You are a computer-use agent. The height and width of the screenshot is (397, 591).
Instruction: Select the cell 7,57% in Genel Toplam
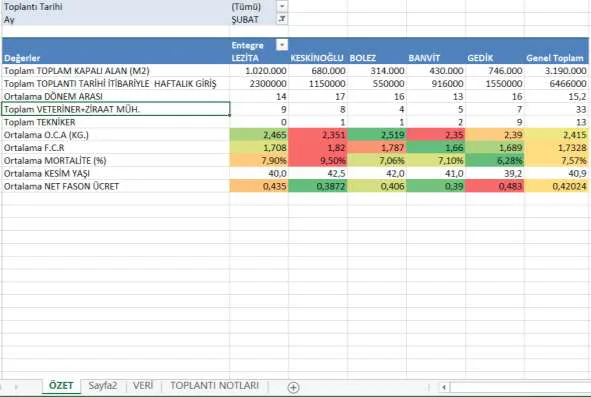coord(556,160)
